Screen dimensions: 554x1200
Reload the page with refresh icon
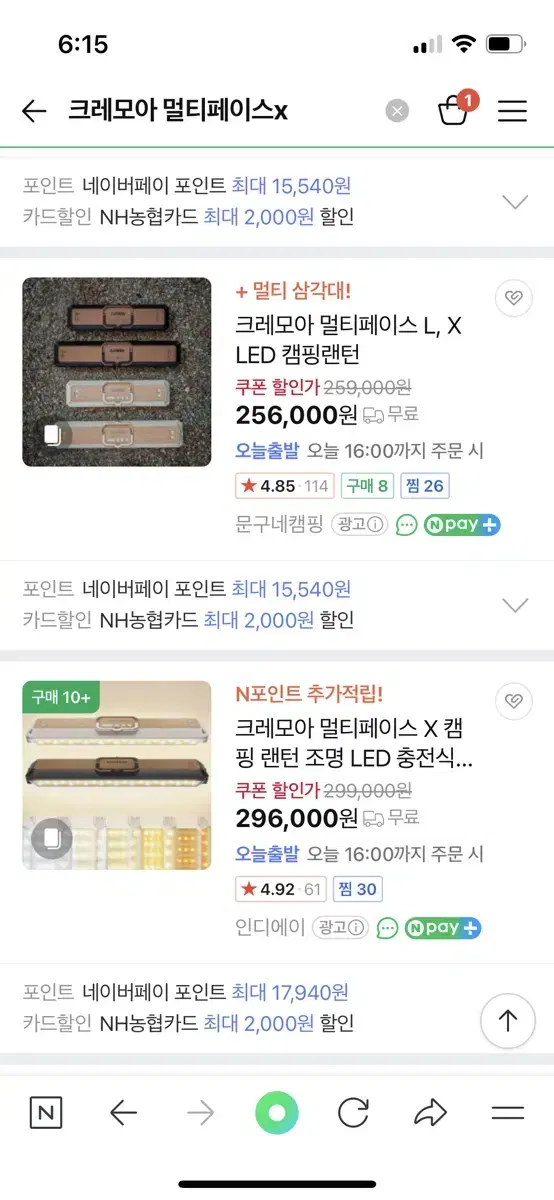pyautogui.click(x=353, y=1113)
